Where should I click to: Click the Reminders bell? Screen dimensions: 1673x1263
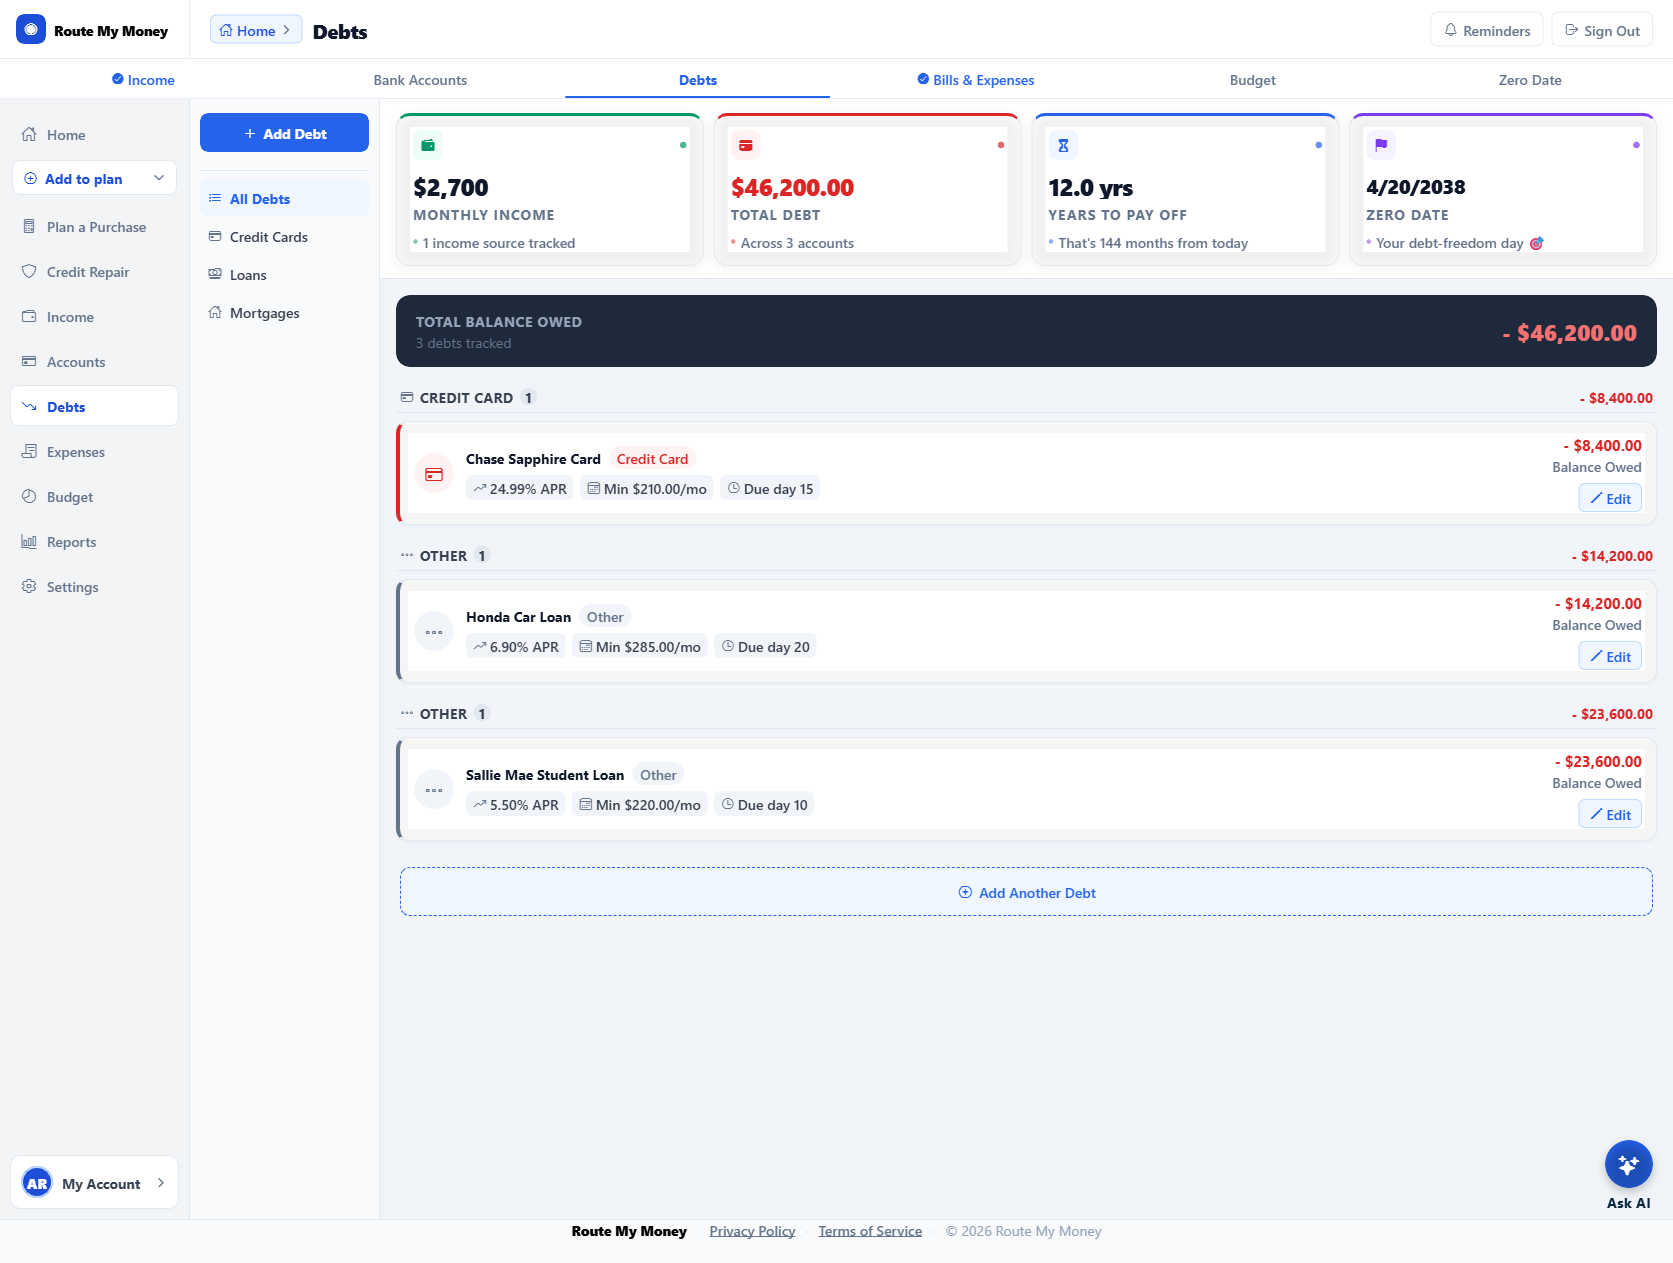point(1486,29)
